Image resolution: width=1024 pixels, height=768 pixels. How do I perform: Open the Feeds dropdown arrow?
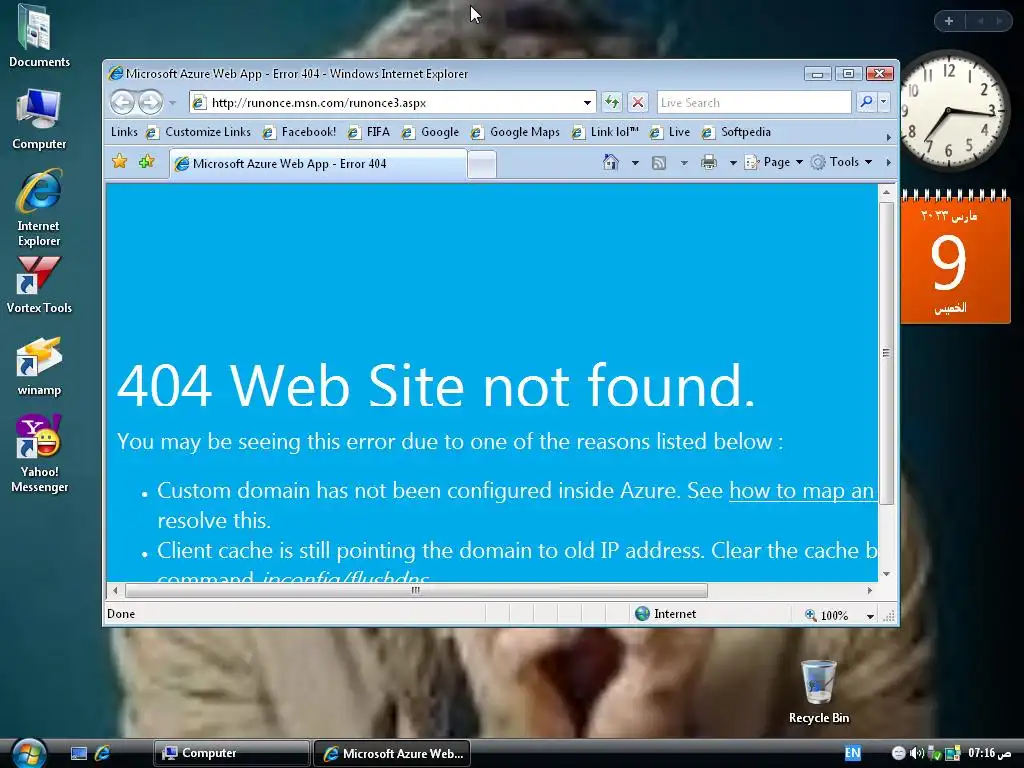684,163
